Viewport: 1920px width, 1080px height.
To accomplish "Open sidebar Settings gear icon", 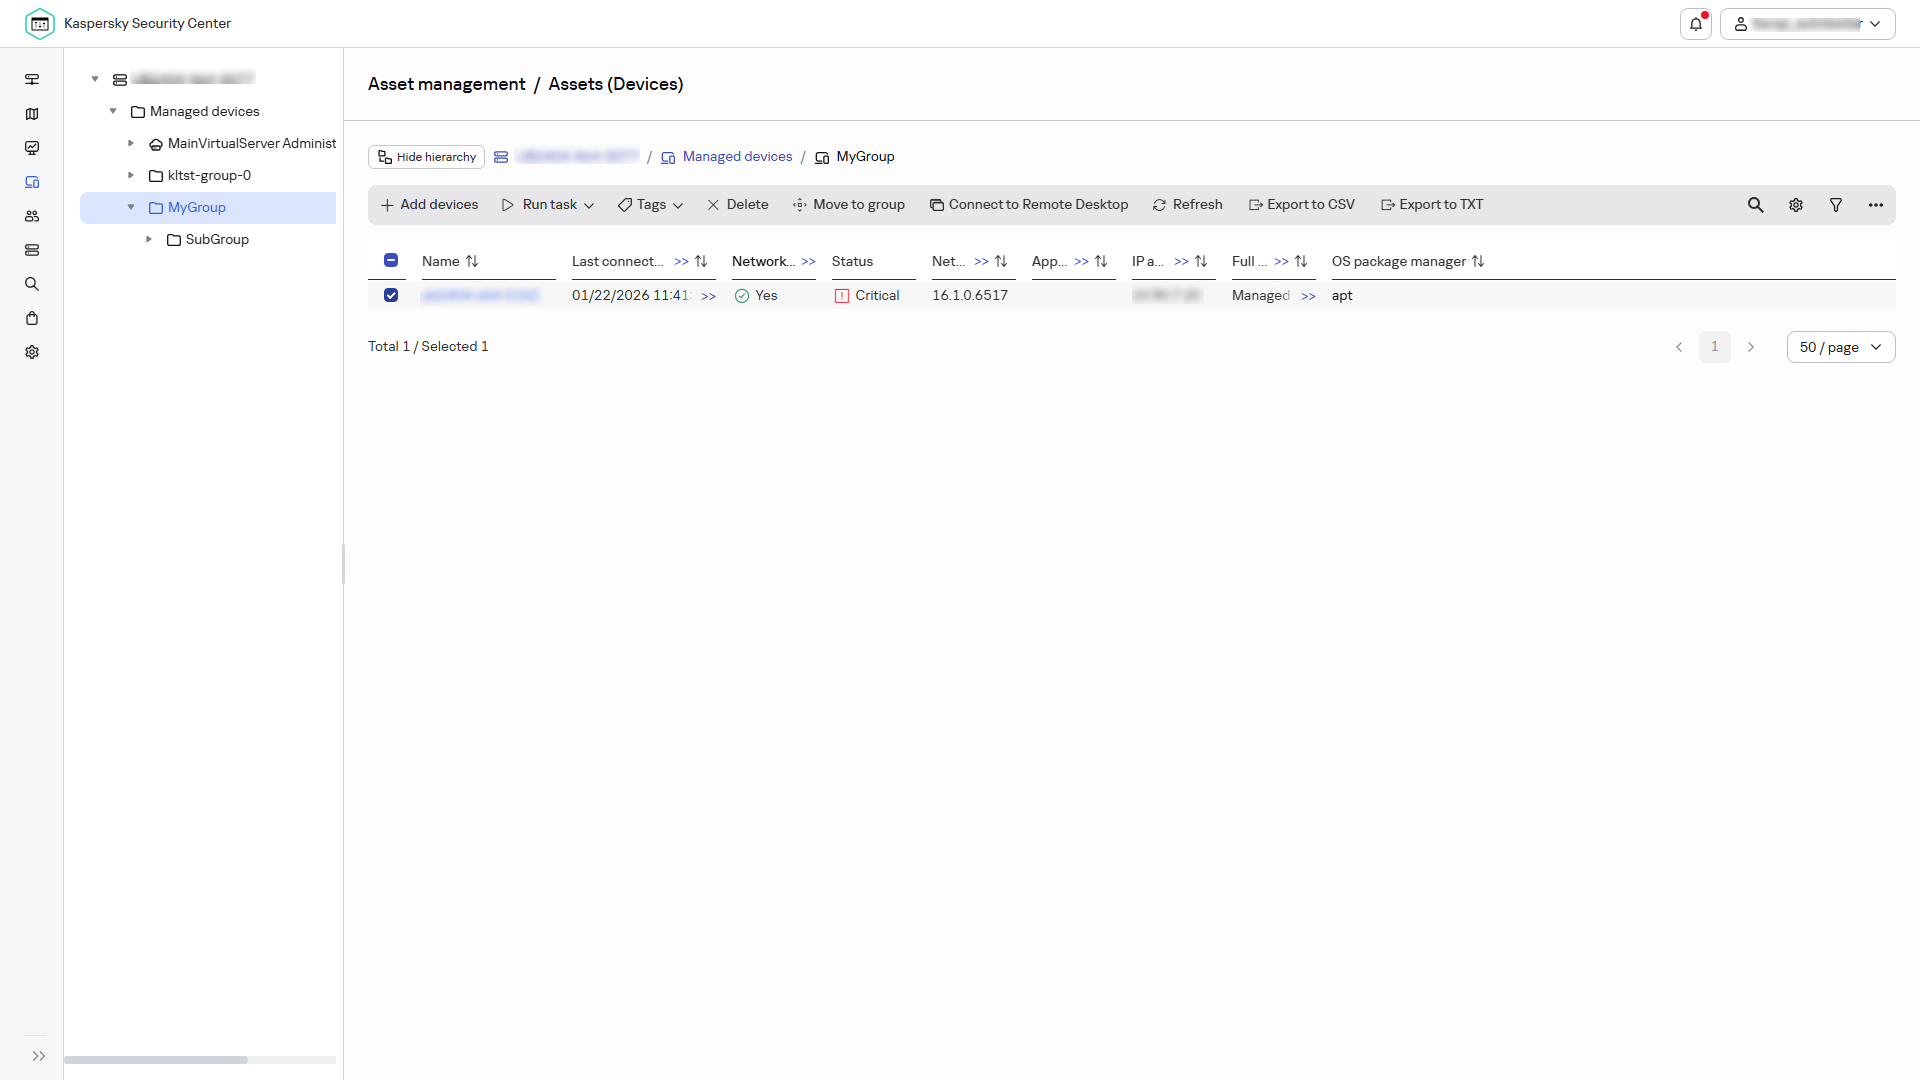I will tap(32, 352).
